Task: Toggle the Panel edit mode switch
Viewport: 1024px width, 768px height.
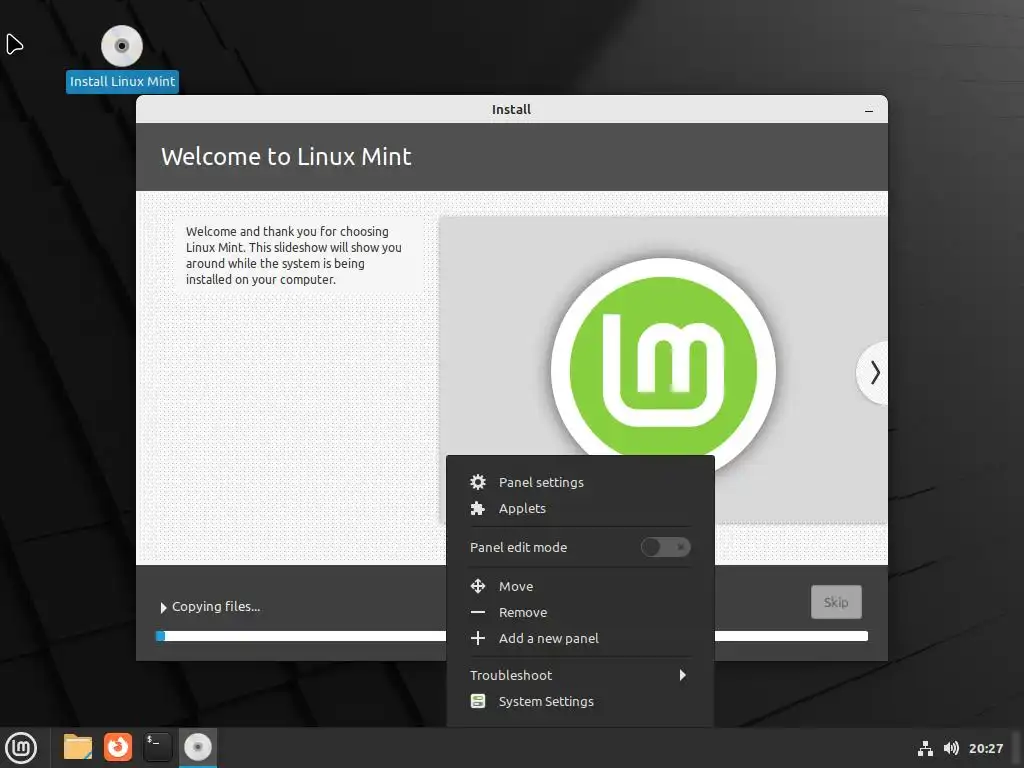Action: click(x=665, y=547)
